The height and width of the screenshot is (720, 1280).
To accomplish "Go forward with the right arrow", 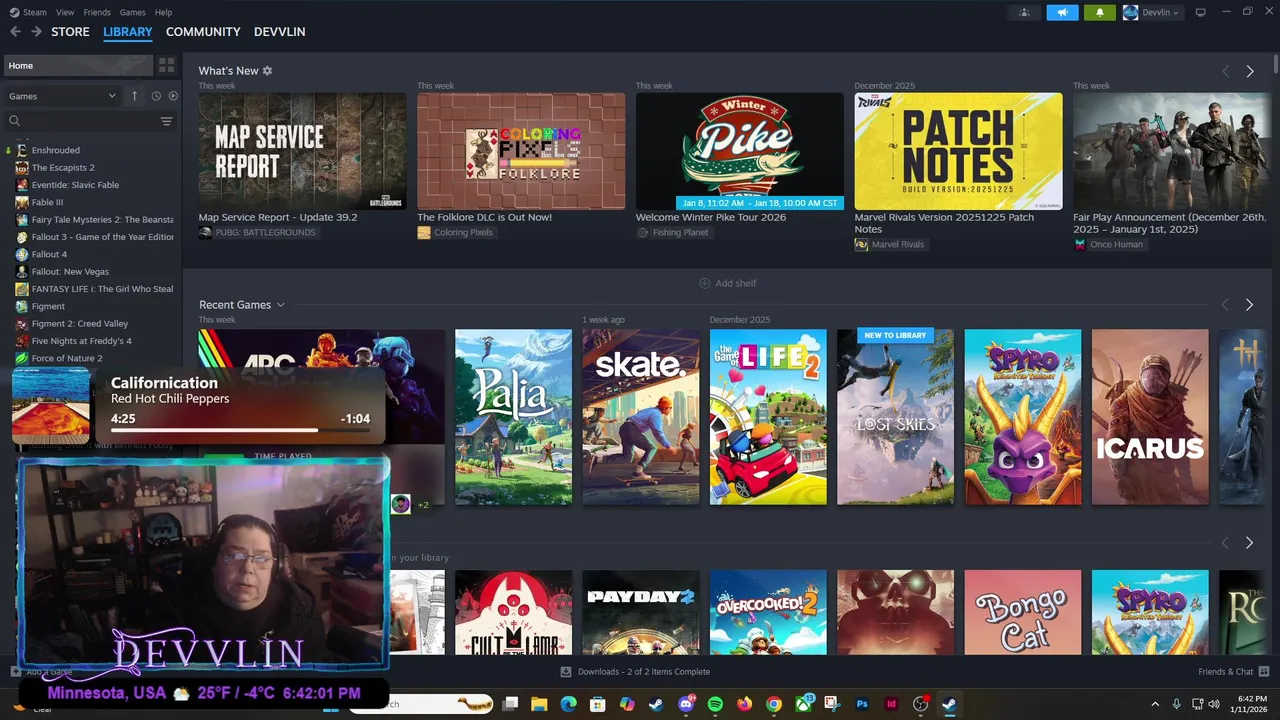I will [x=36, y=32].
